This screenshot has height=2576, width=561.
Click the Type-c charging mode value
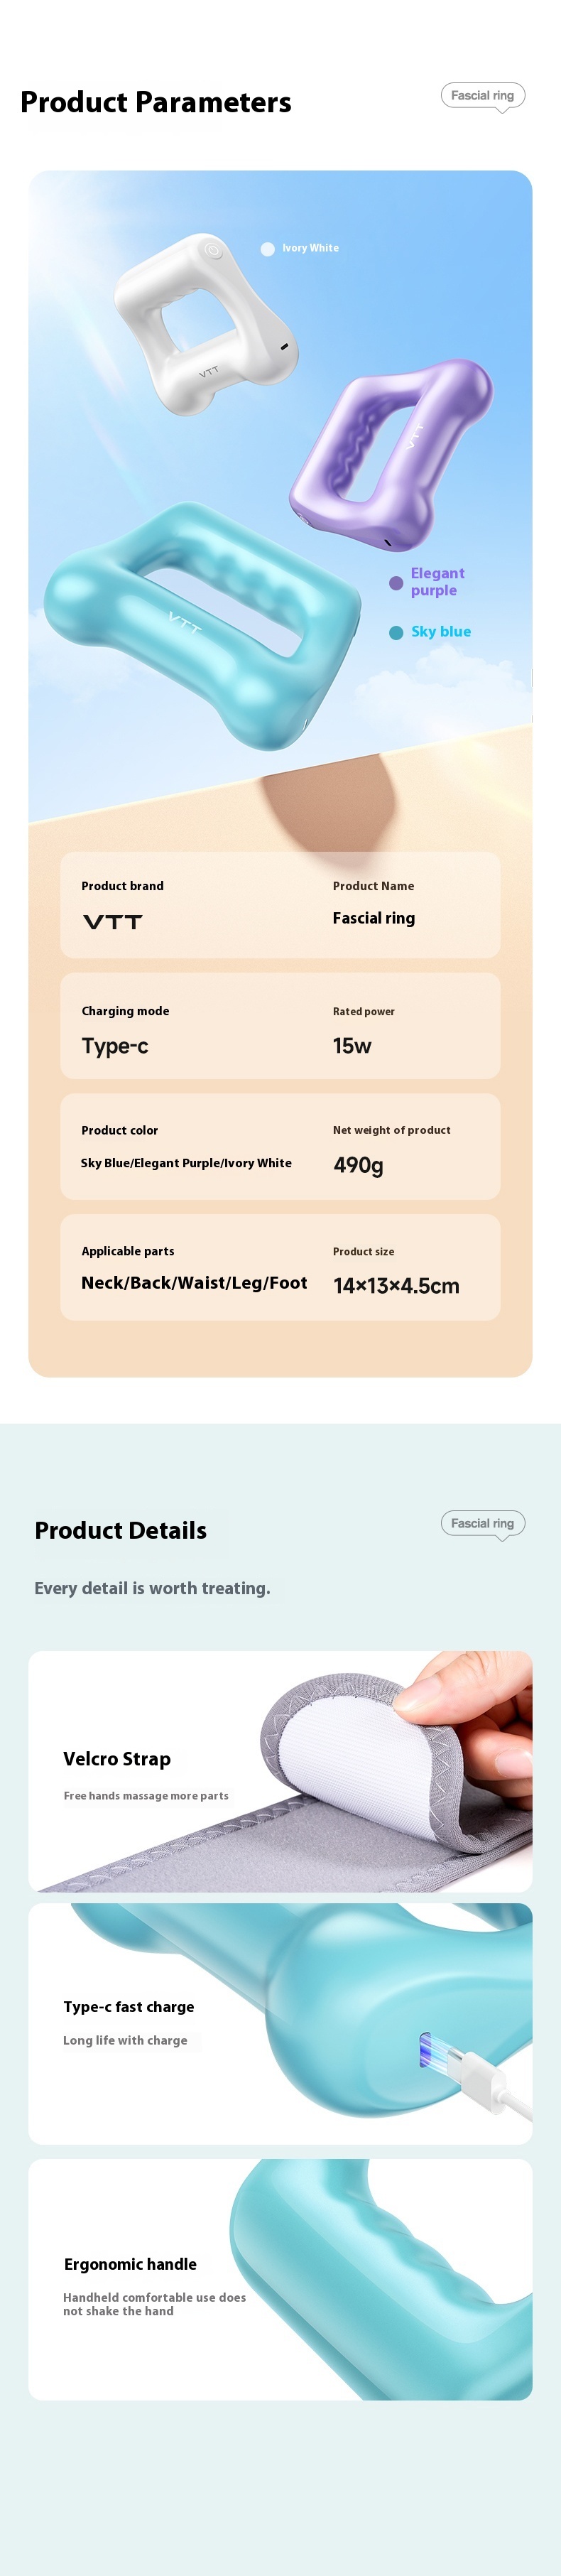(115, 1046)
